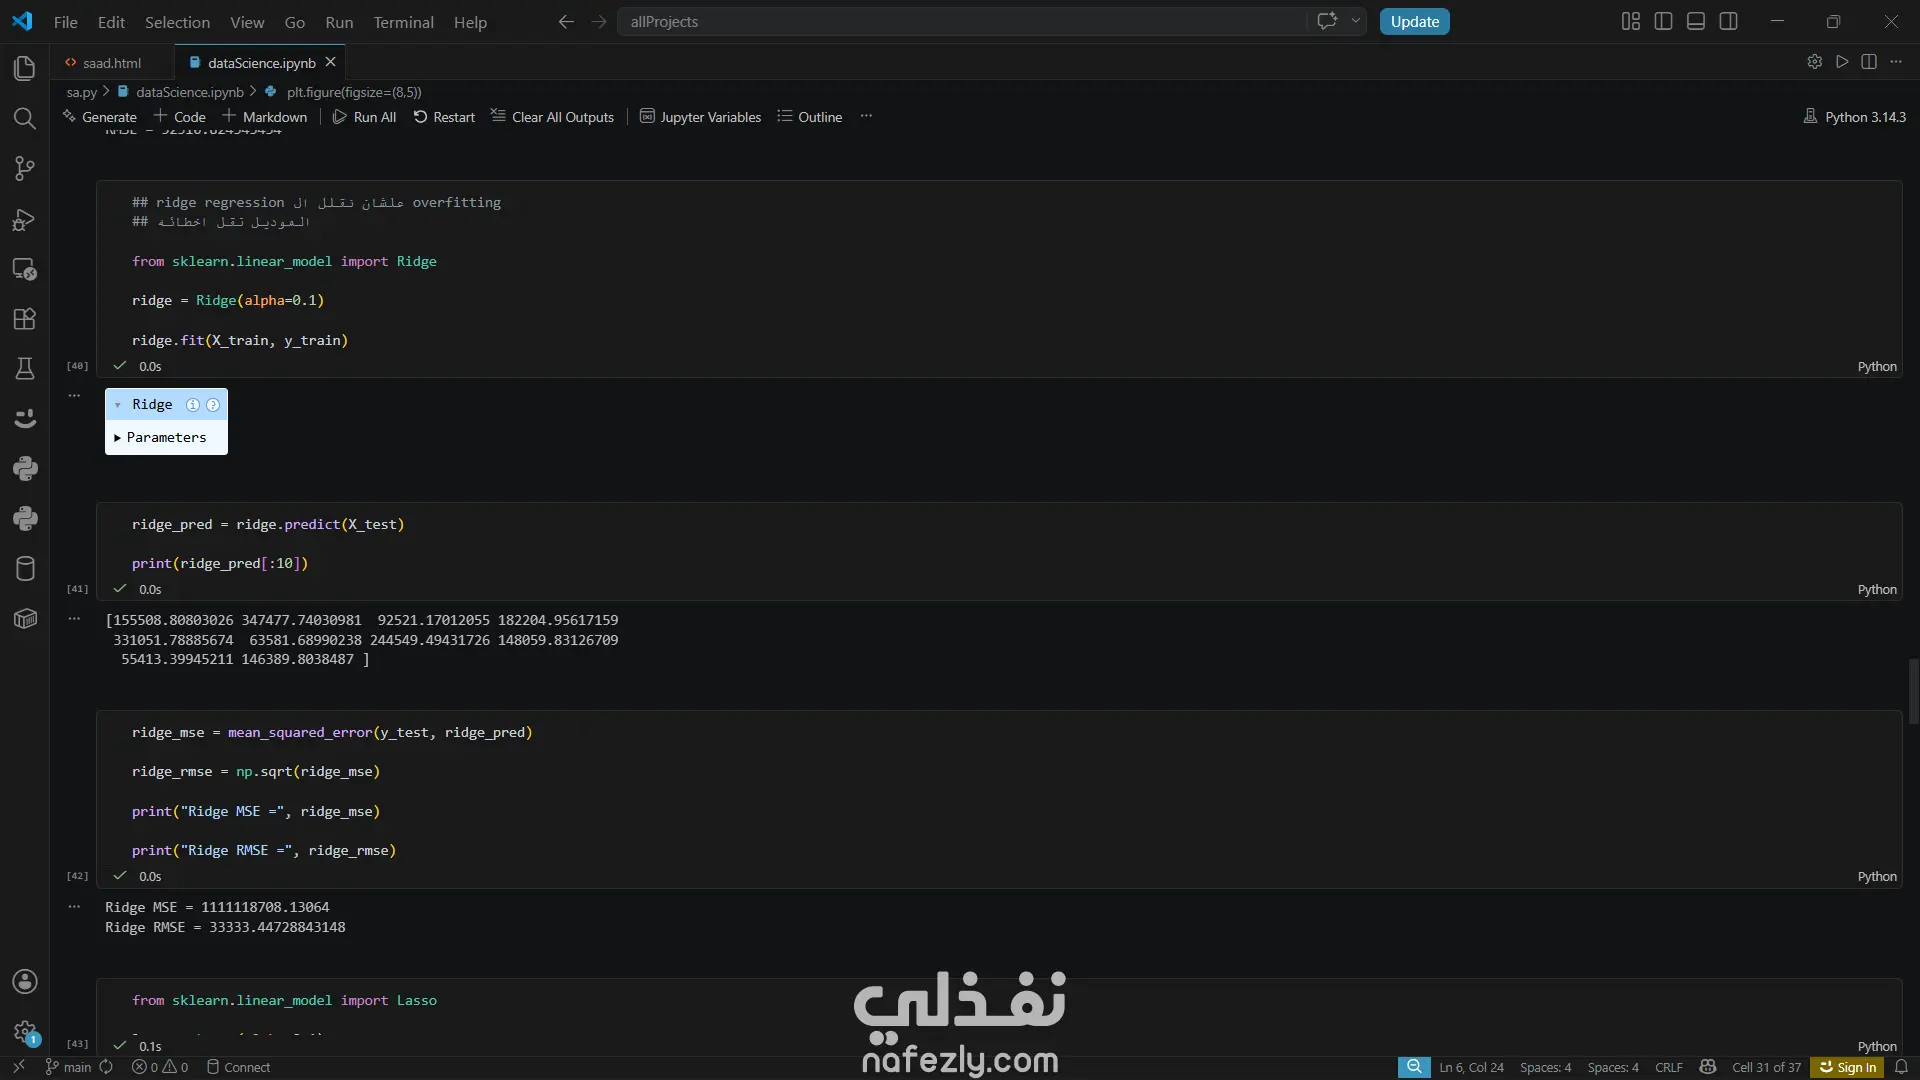Open the Ridge info icon
Screen dimensions: 1920x1080
(193, 405)
